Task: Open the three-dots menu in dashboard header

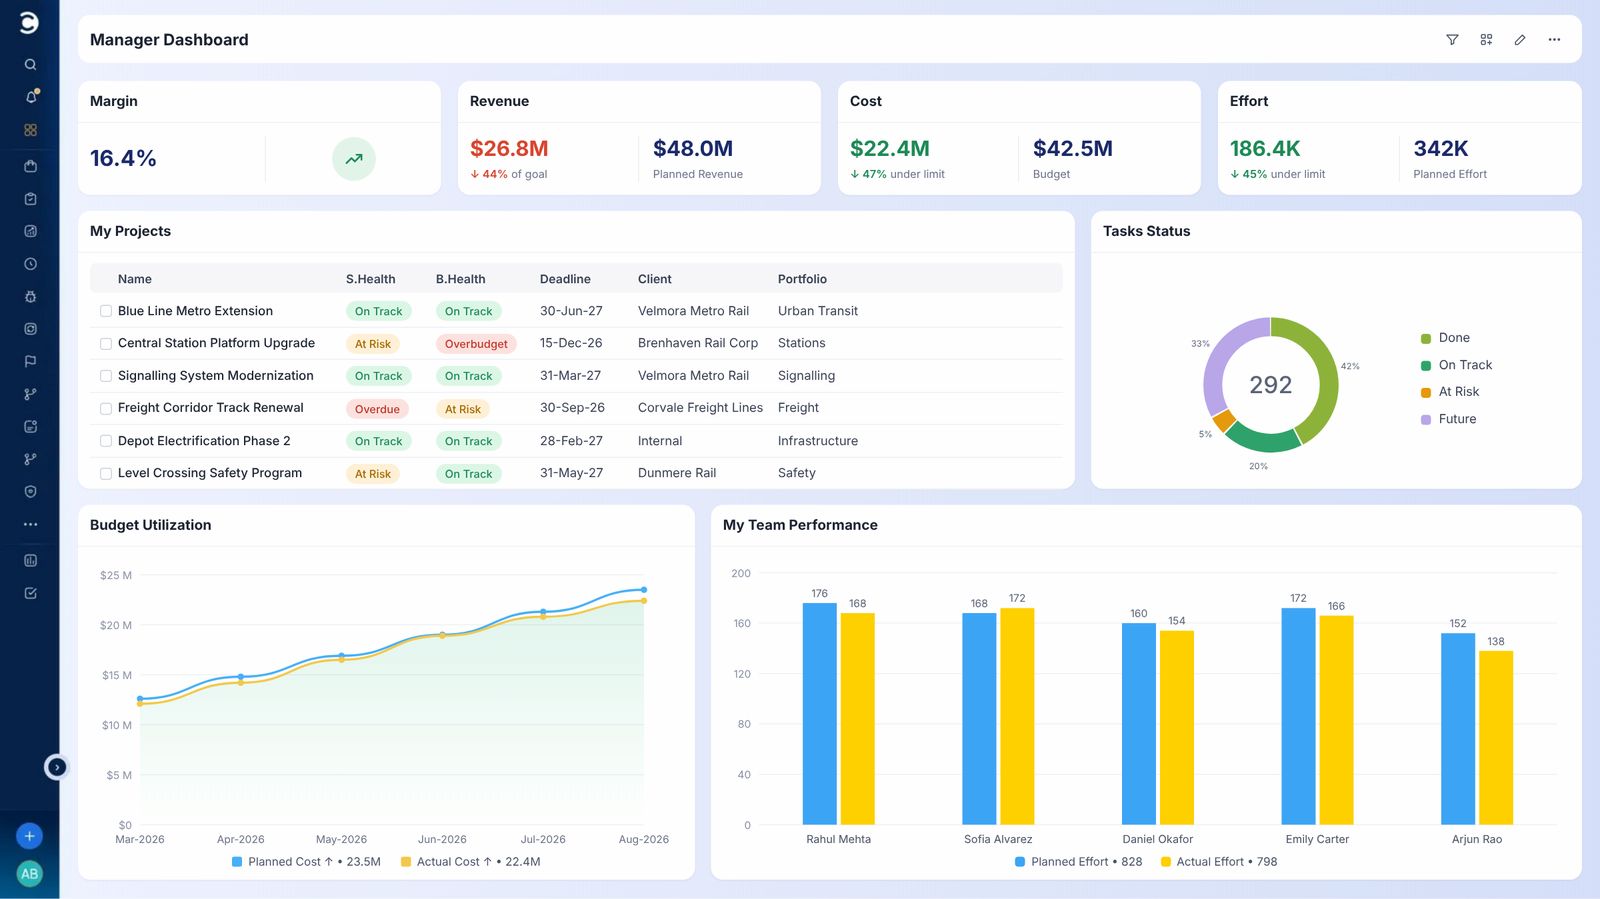Action: (1554, 40)
